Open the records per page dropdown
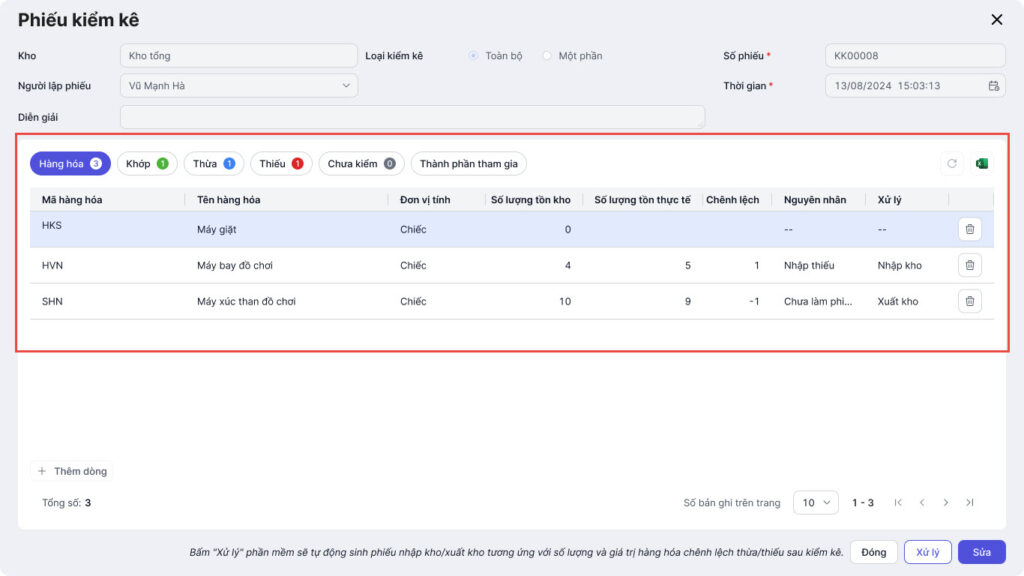The height and width of the screenshot is (576, 1024). coord(815,503)
